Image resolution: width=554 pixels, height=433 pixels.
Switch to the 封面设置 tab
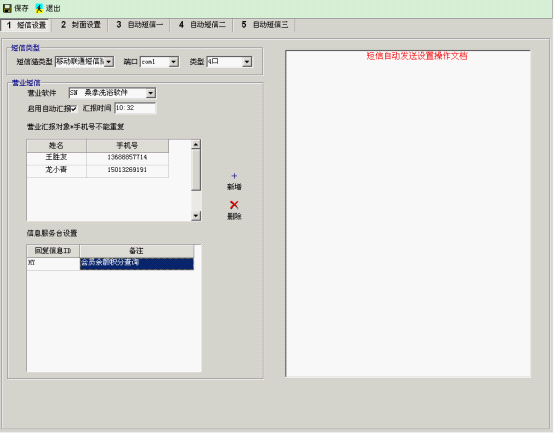click(81, 25)
